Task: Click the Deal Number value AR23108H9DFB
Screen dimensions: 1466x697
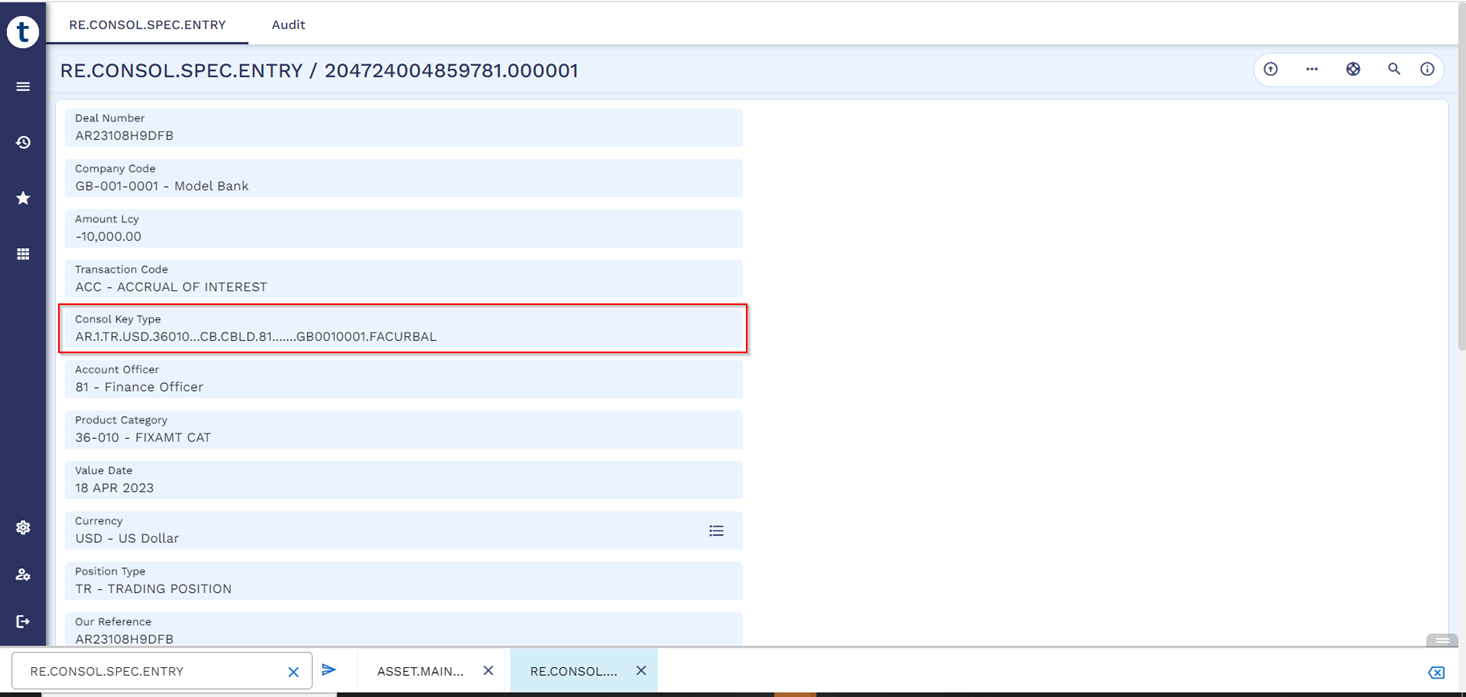Action: click(124, 136)
